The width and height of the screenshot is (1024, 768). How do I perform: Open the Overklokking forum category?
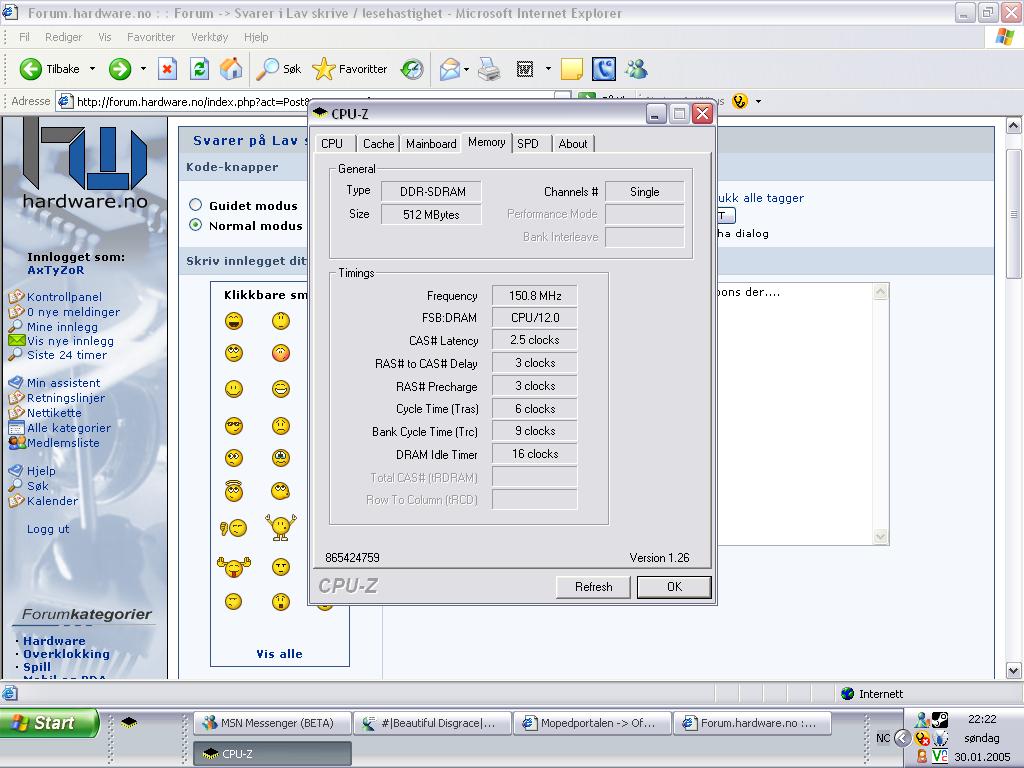click(x=66, y=654)
